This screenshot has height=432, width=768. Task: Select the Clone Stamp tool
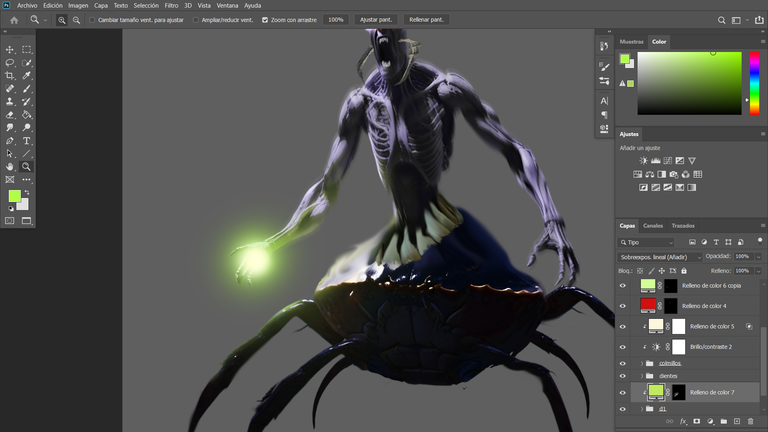(x=10, y=101)
